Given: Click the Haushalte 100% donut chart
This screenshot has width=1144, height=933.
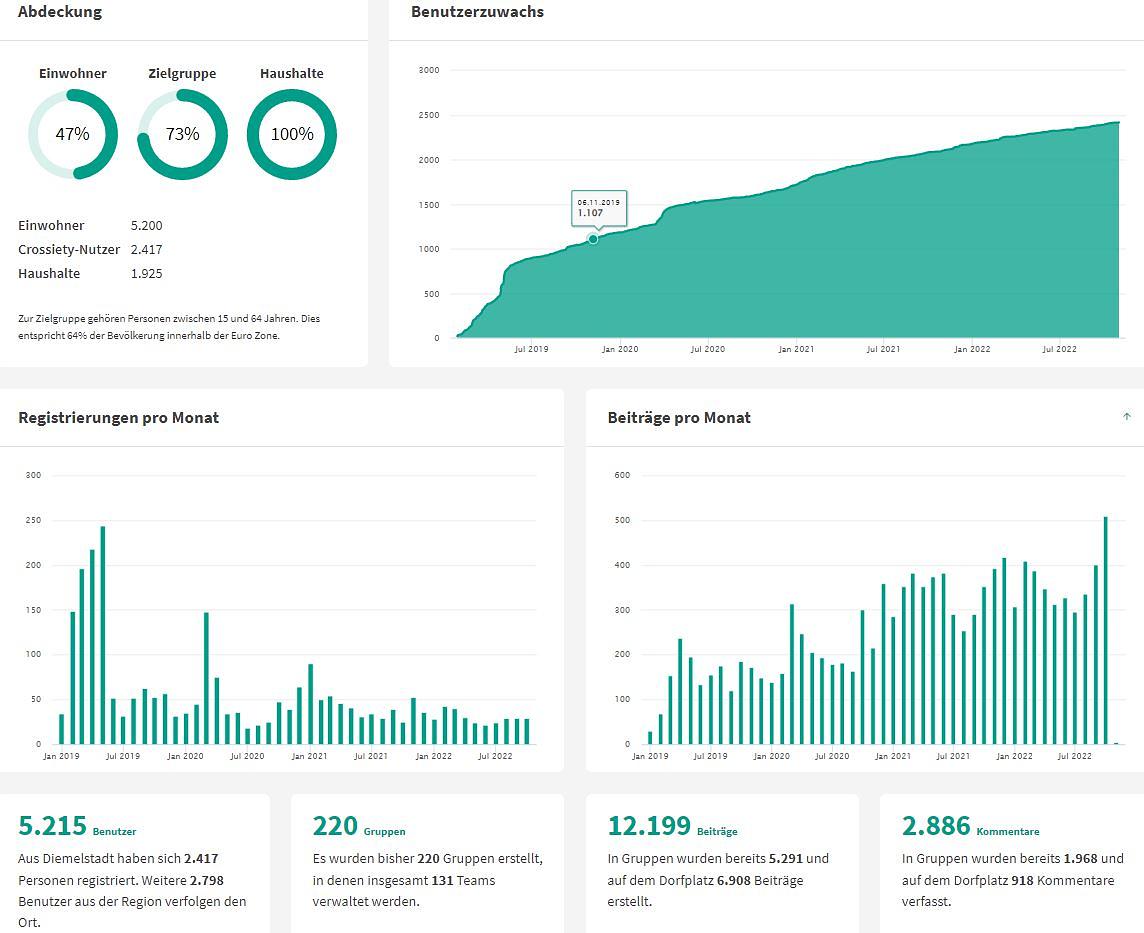Looking at the screenshot, I should (292, 134).
